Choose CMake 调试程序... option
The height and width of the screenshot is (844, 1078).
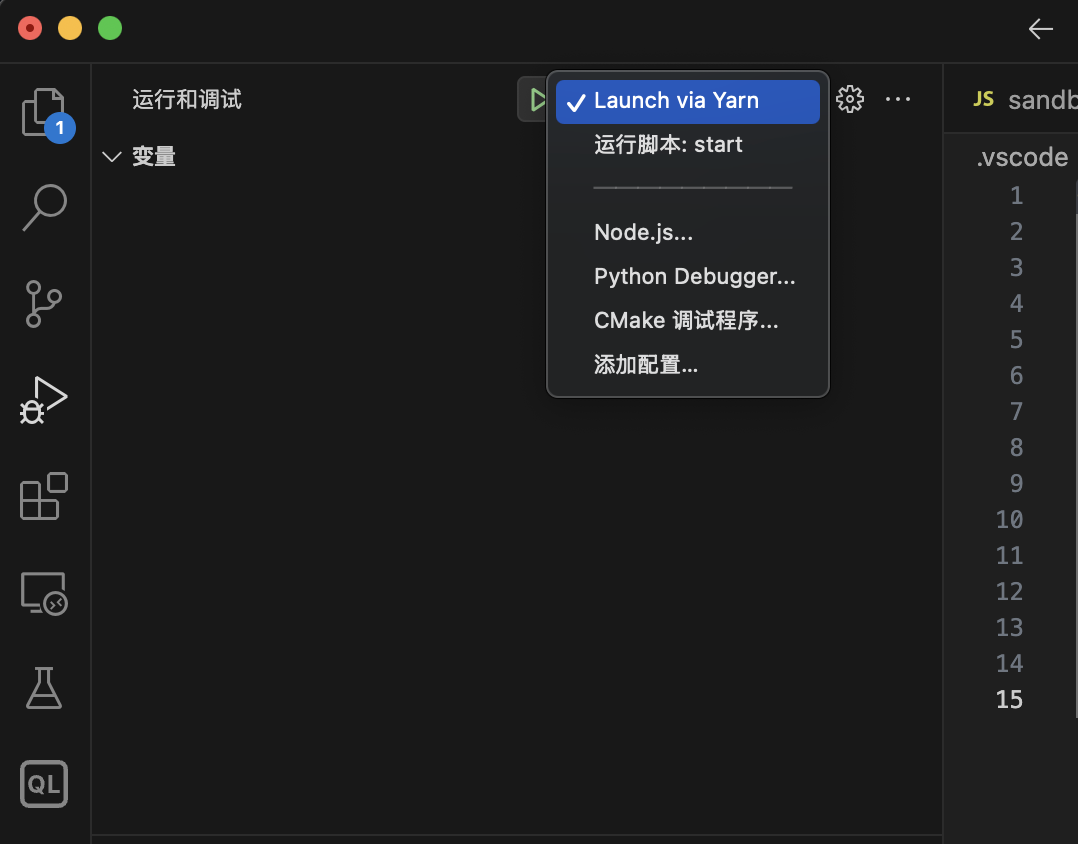pos(688,320)
